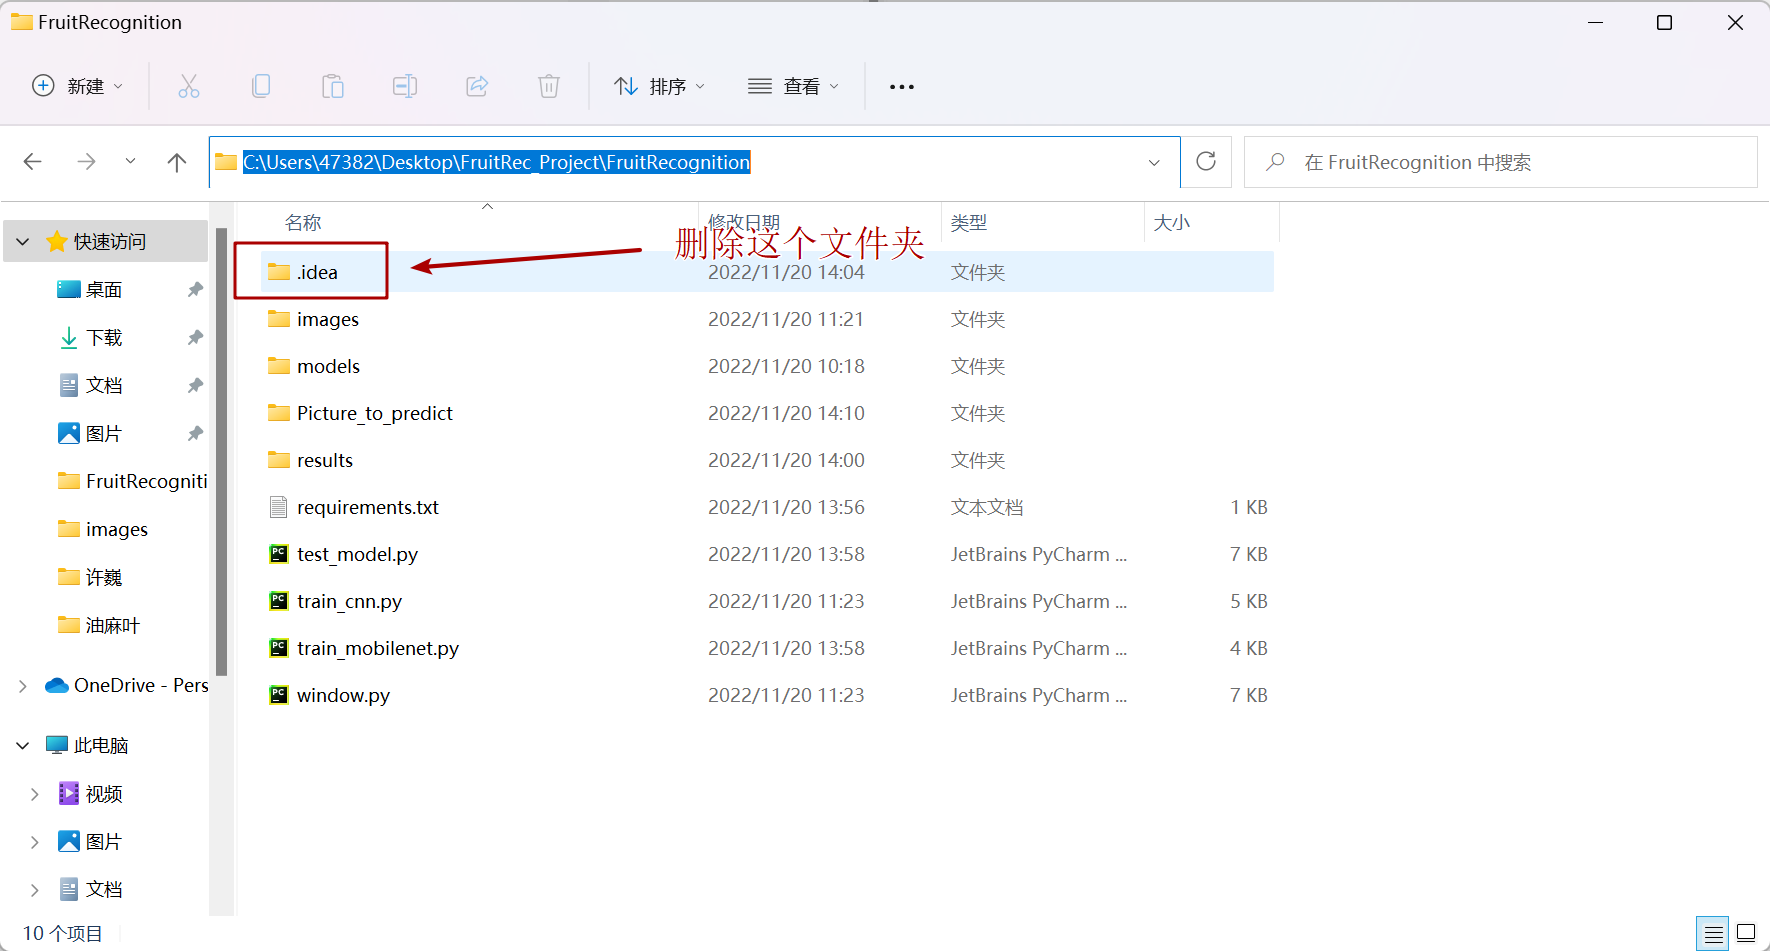
Task: Sort by the 类型 column header
Action: tap(969, 223)
